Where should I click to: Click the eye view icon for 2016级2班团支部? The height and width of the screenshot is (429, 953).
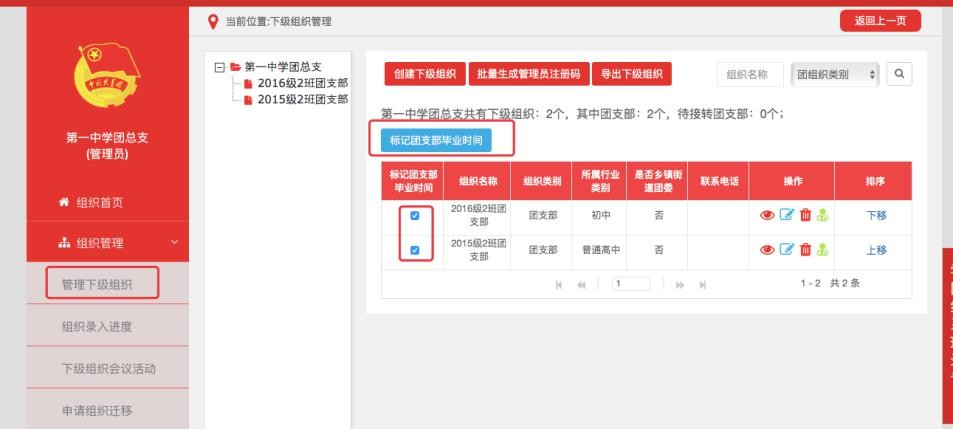pyautogui.click(x=768, y=213)
